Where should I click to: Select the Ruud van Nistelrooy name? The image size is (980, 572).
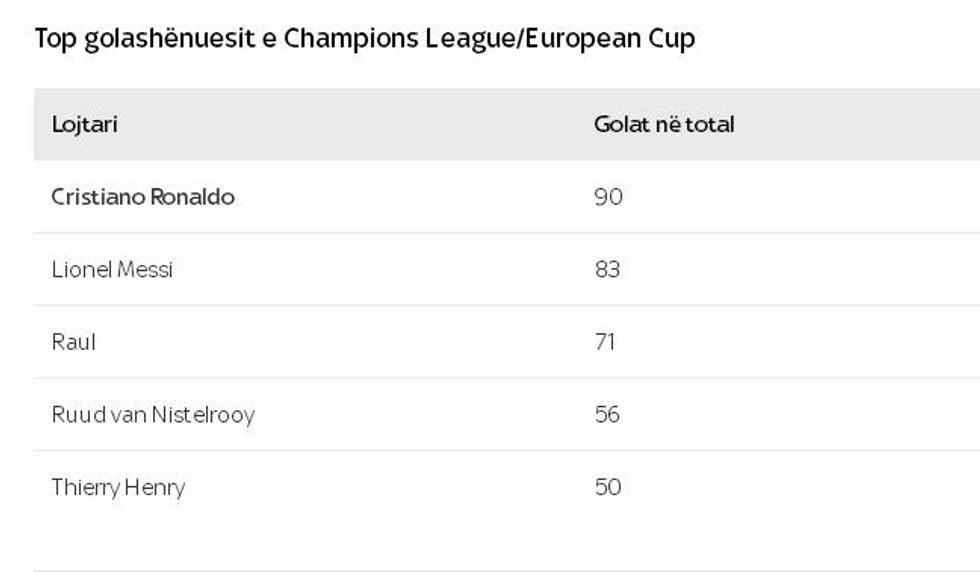click(153, 414)
